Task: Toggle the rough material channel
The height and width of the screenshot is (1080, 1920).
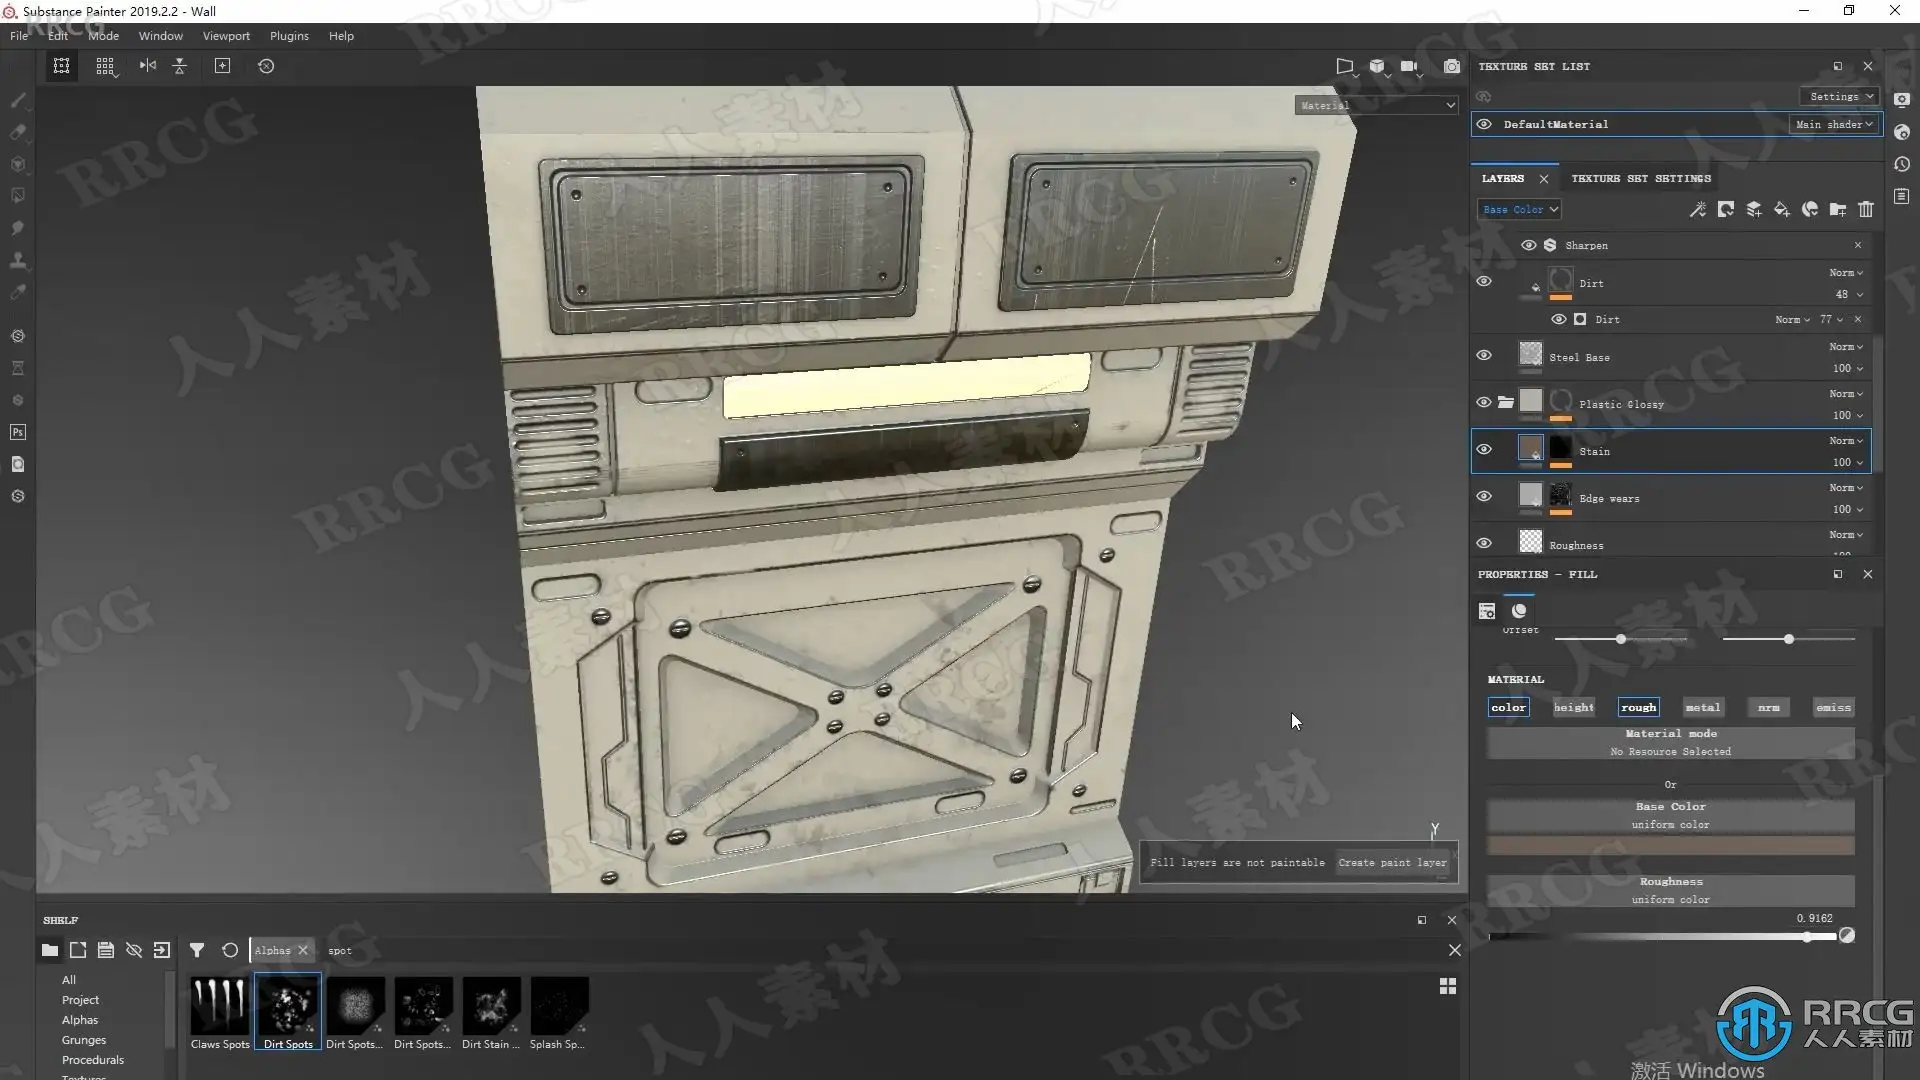Action: point(1638,707)
